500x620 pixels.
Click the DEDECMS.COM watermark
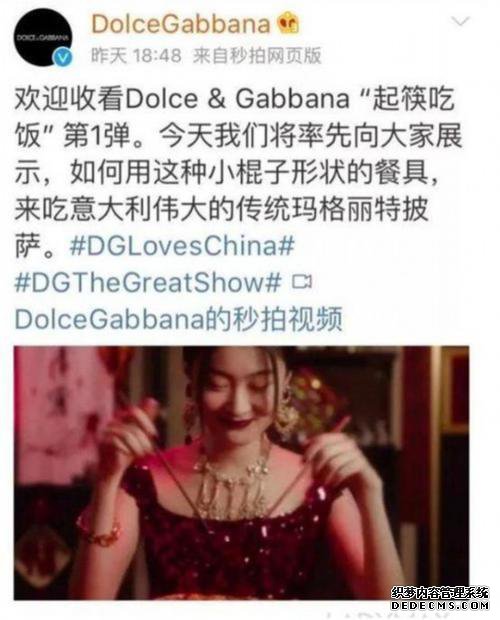pyautogui.click(x=440, y=605)
